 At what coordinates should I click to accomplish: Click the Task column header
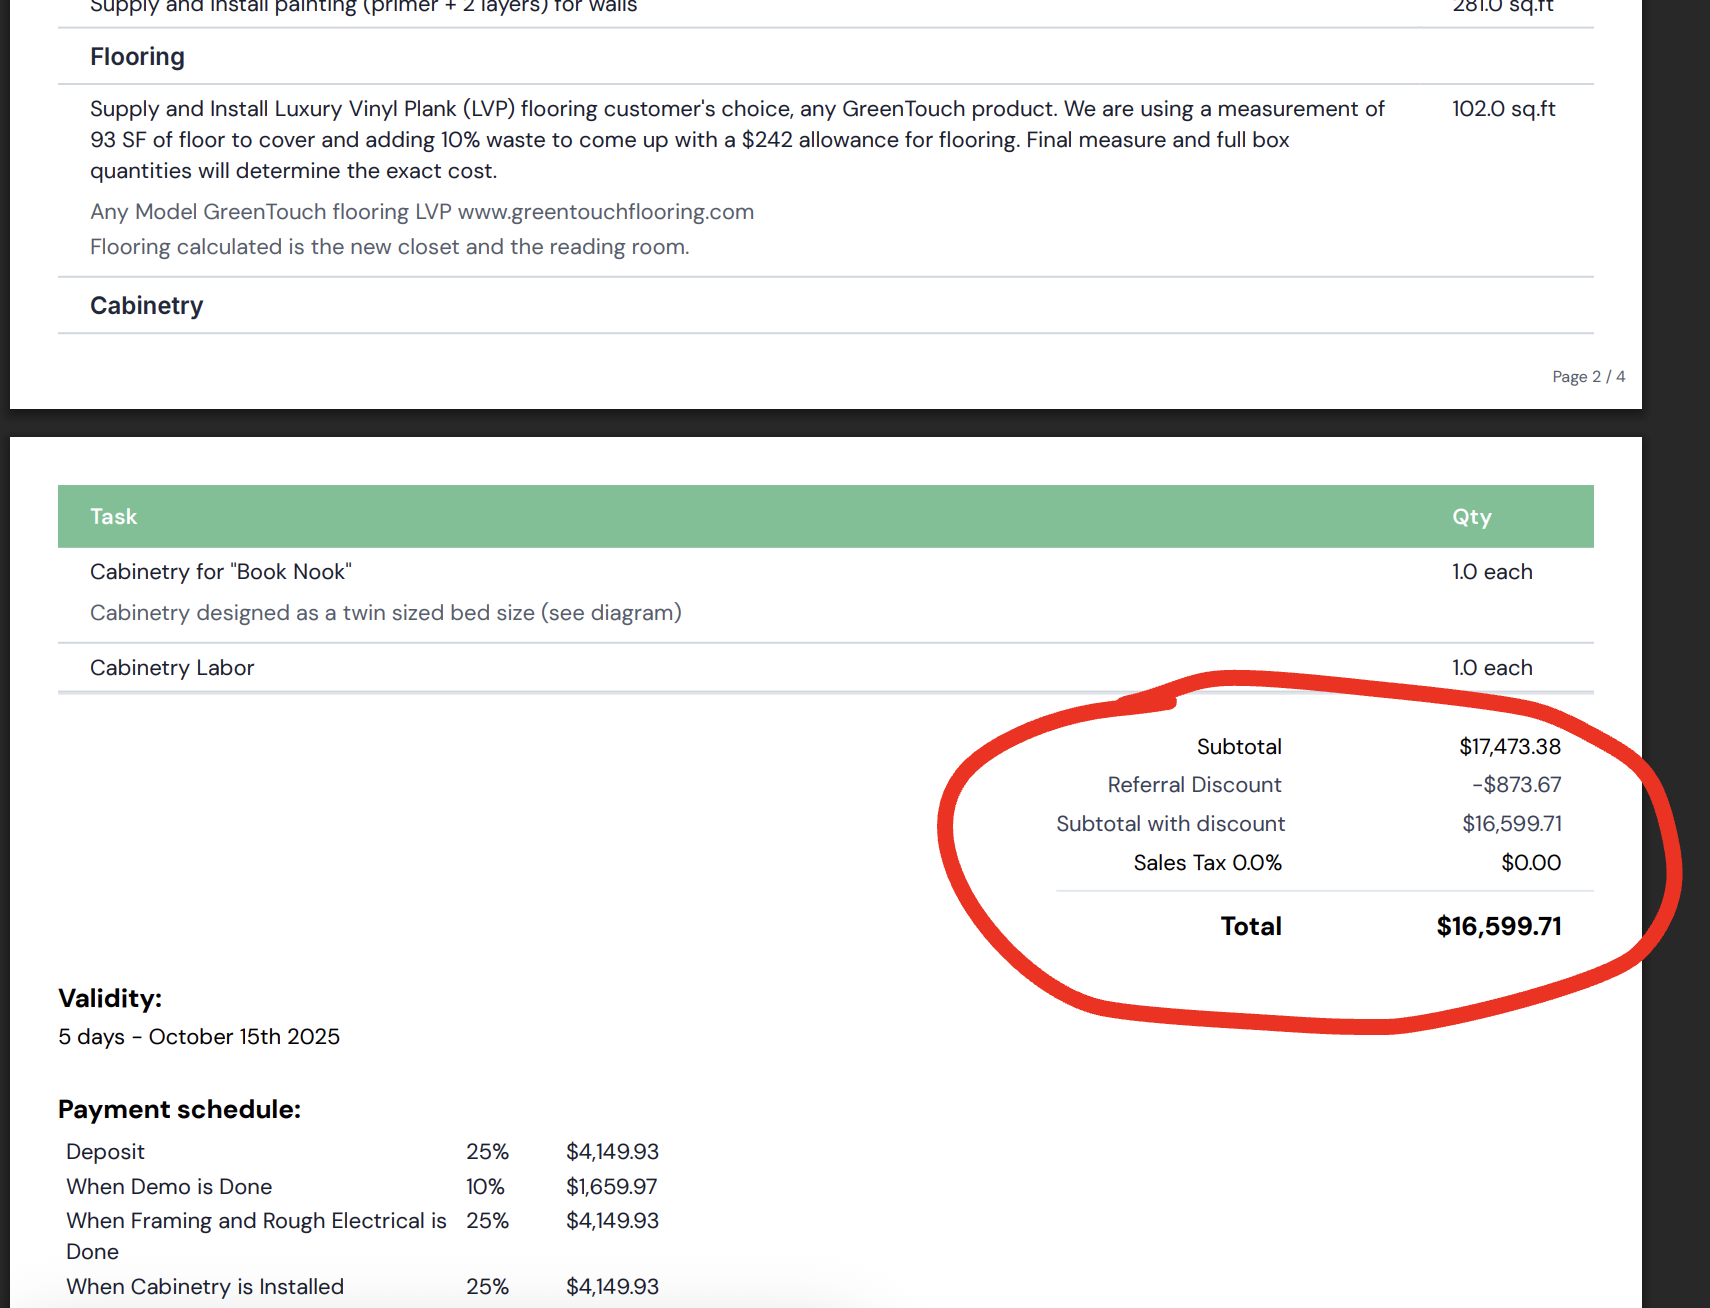tap(114, 517)
